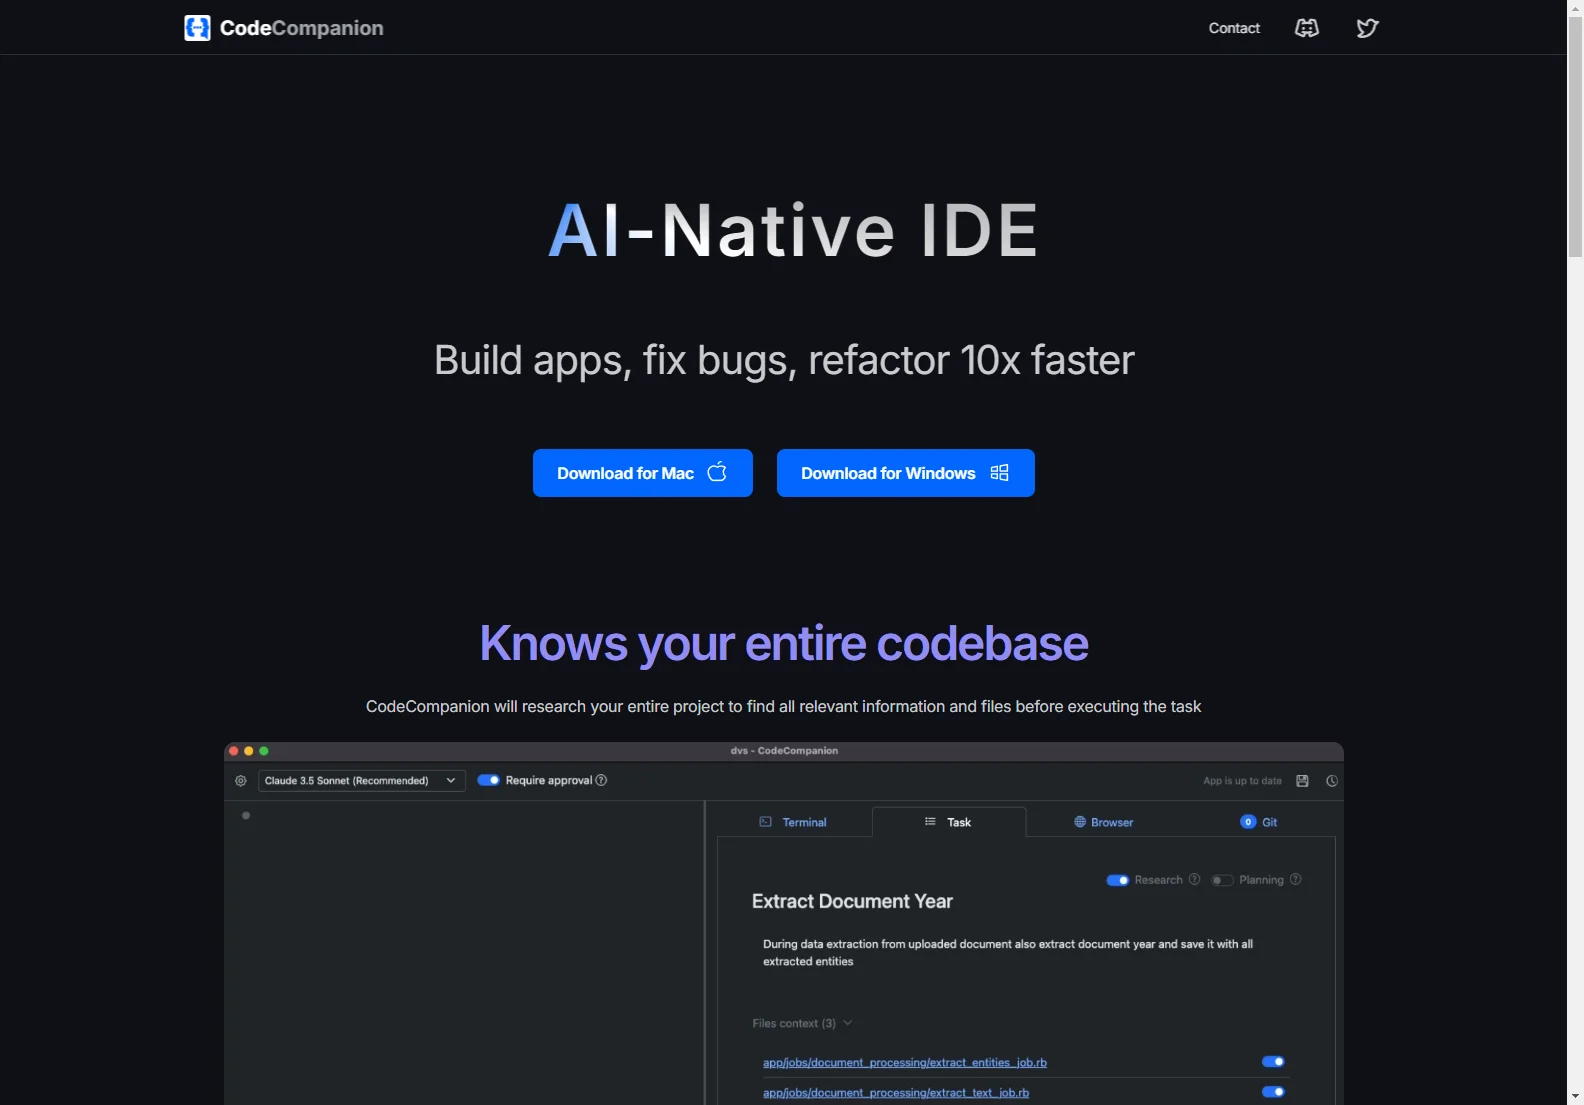Switch to the Browser tab
The height and width of the screenshot is (1105, 1584).
click(x=1104, y=822)
